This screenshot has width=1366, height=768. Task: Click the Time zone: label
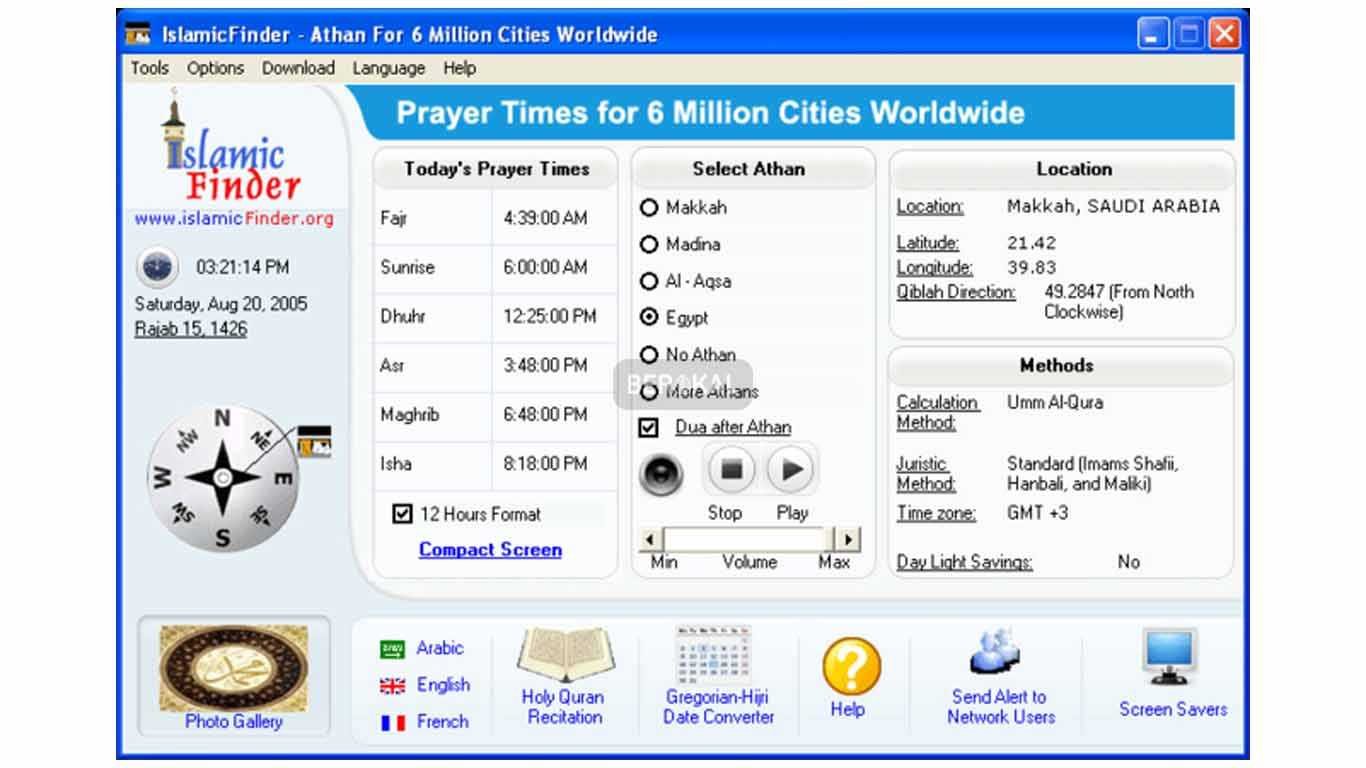point(936,513)
